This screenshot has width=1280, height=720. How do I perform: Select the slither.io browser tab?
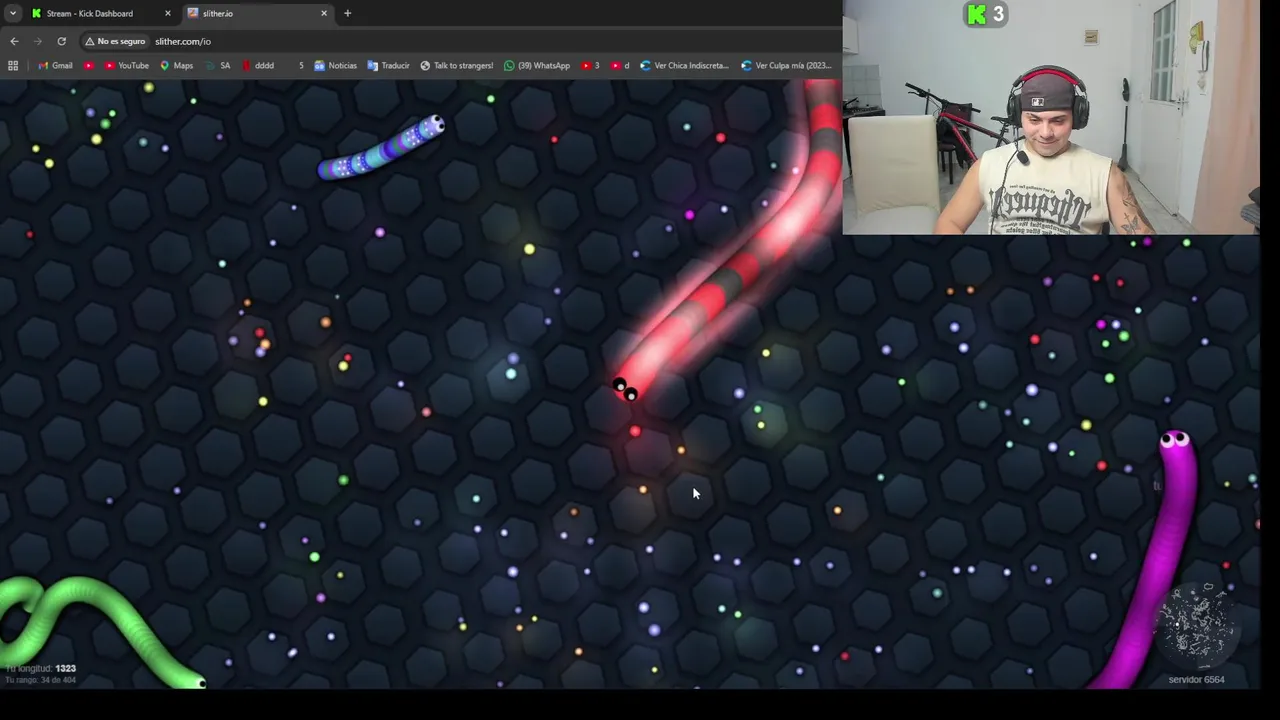(x=258, y=13)
